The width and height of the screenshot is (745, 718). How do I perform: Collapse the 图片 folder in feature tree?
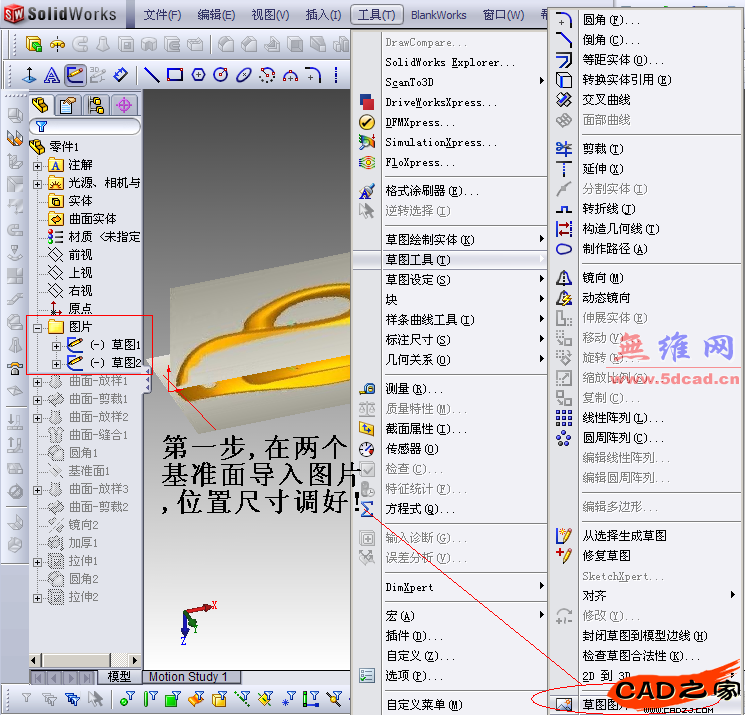coord(38,327)
